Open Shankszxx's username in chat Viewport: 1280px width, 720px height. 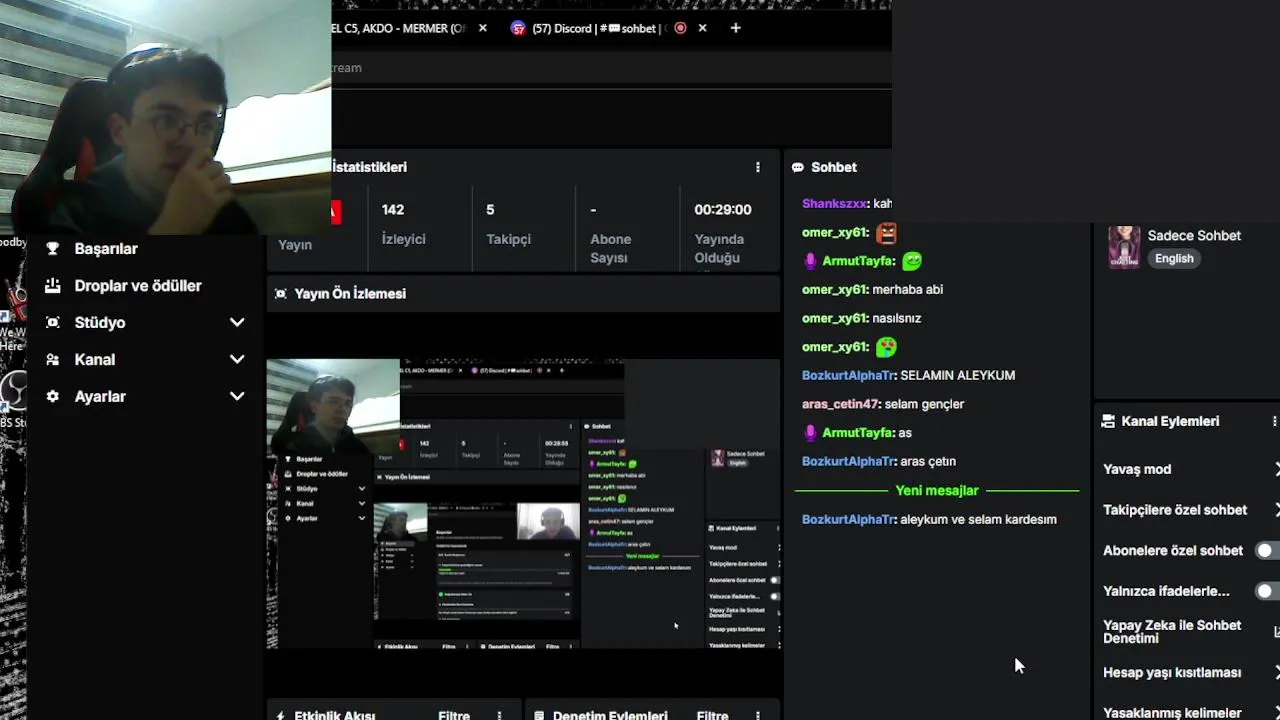pos(834,203)
